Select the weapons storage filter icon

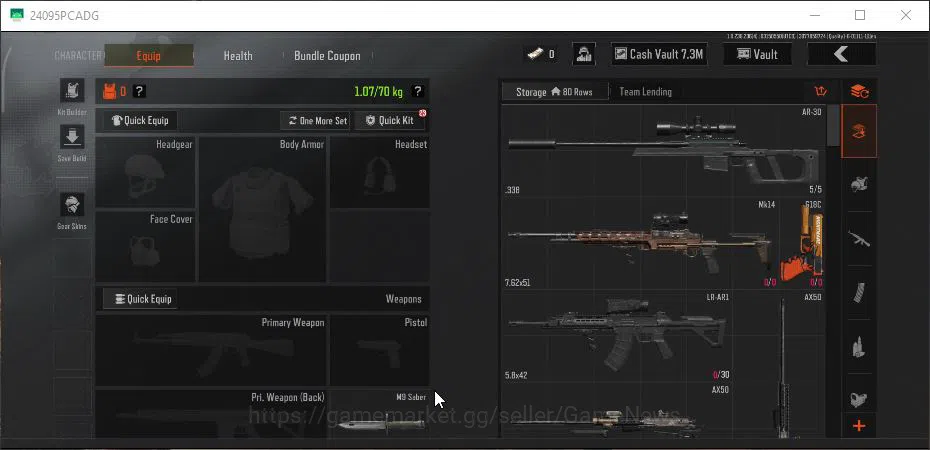(x=859, y=239)
